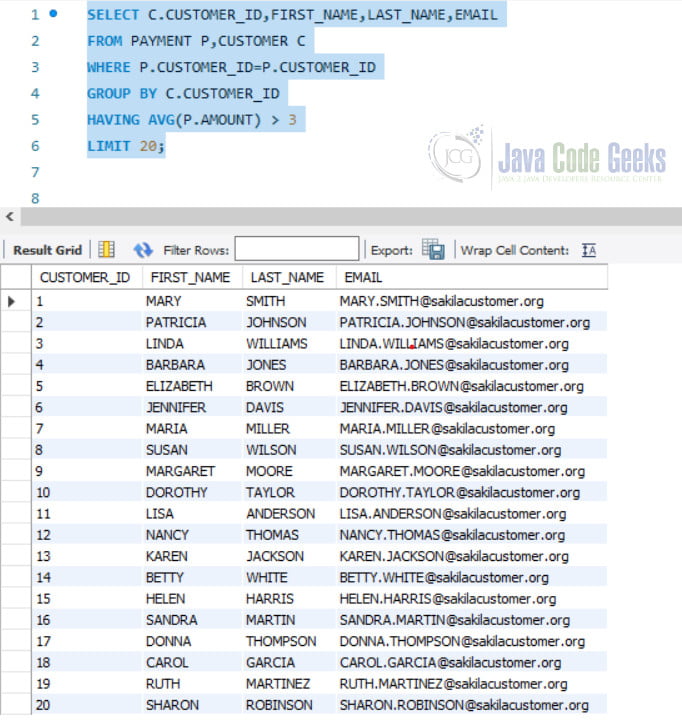The height and width of the screenshot is (725, 682).
Task: Click the HAVING keyword in the query
Action: pyautogui.click(x=113, y=120)
